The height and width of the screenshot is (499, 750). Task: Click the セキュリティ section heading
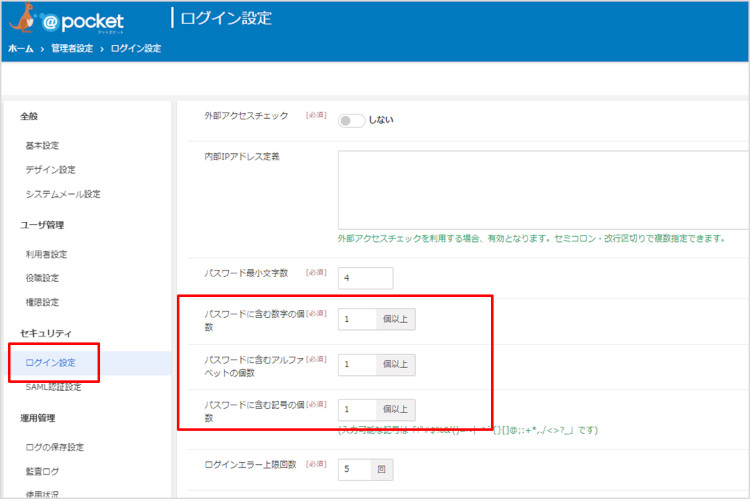click(x=46, y=333)
